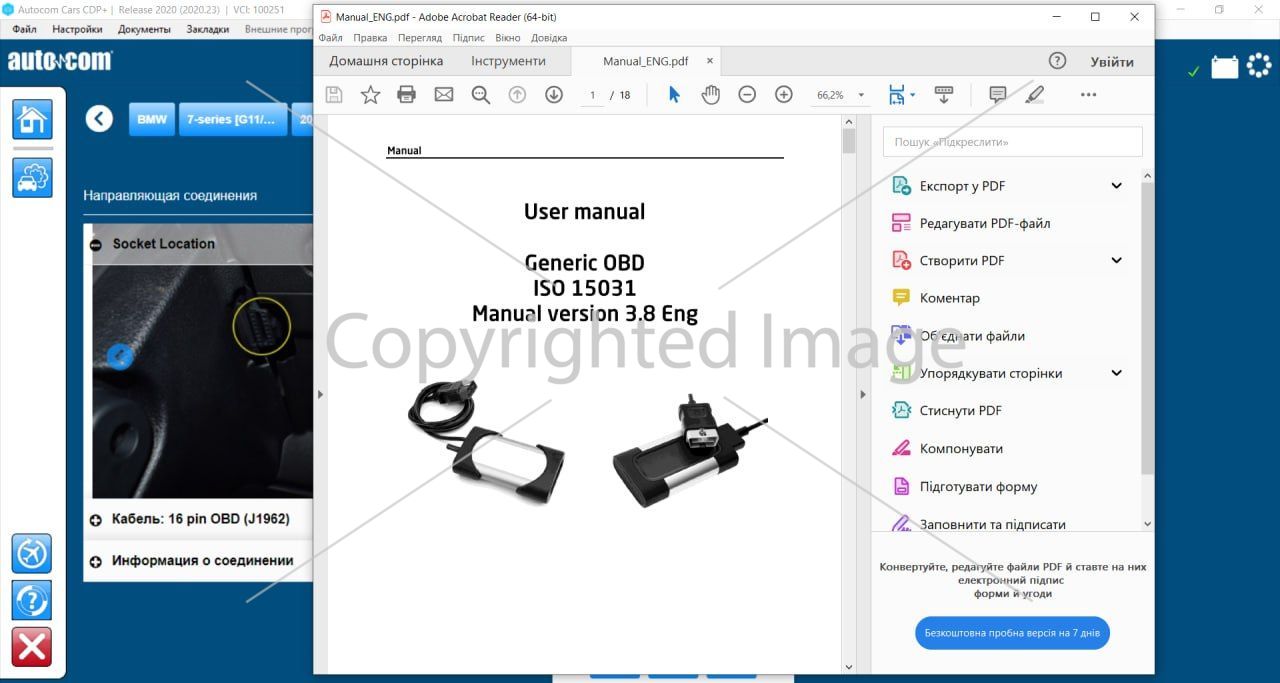Open Autocom Закладки menu
This screenshot has height=683, width=1280.
pos(208,29)
